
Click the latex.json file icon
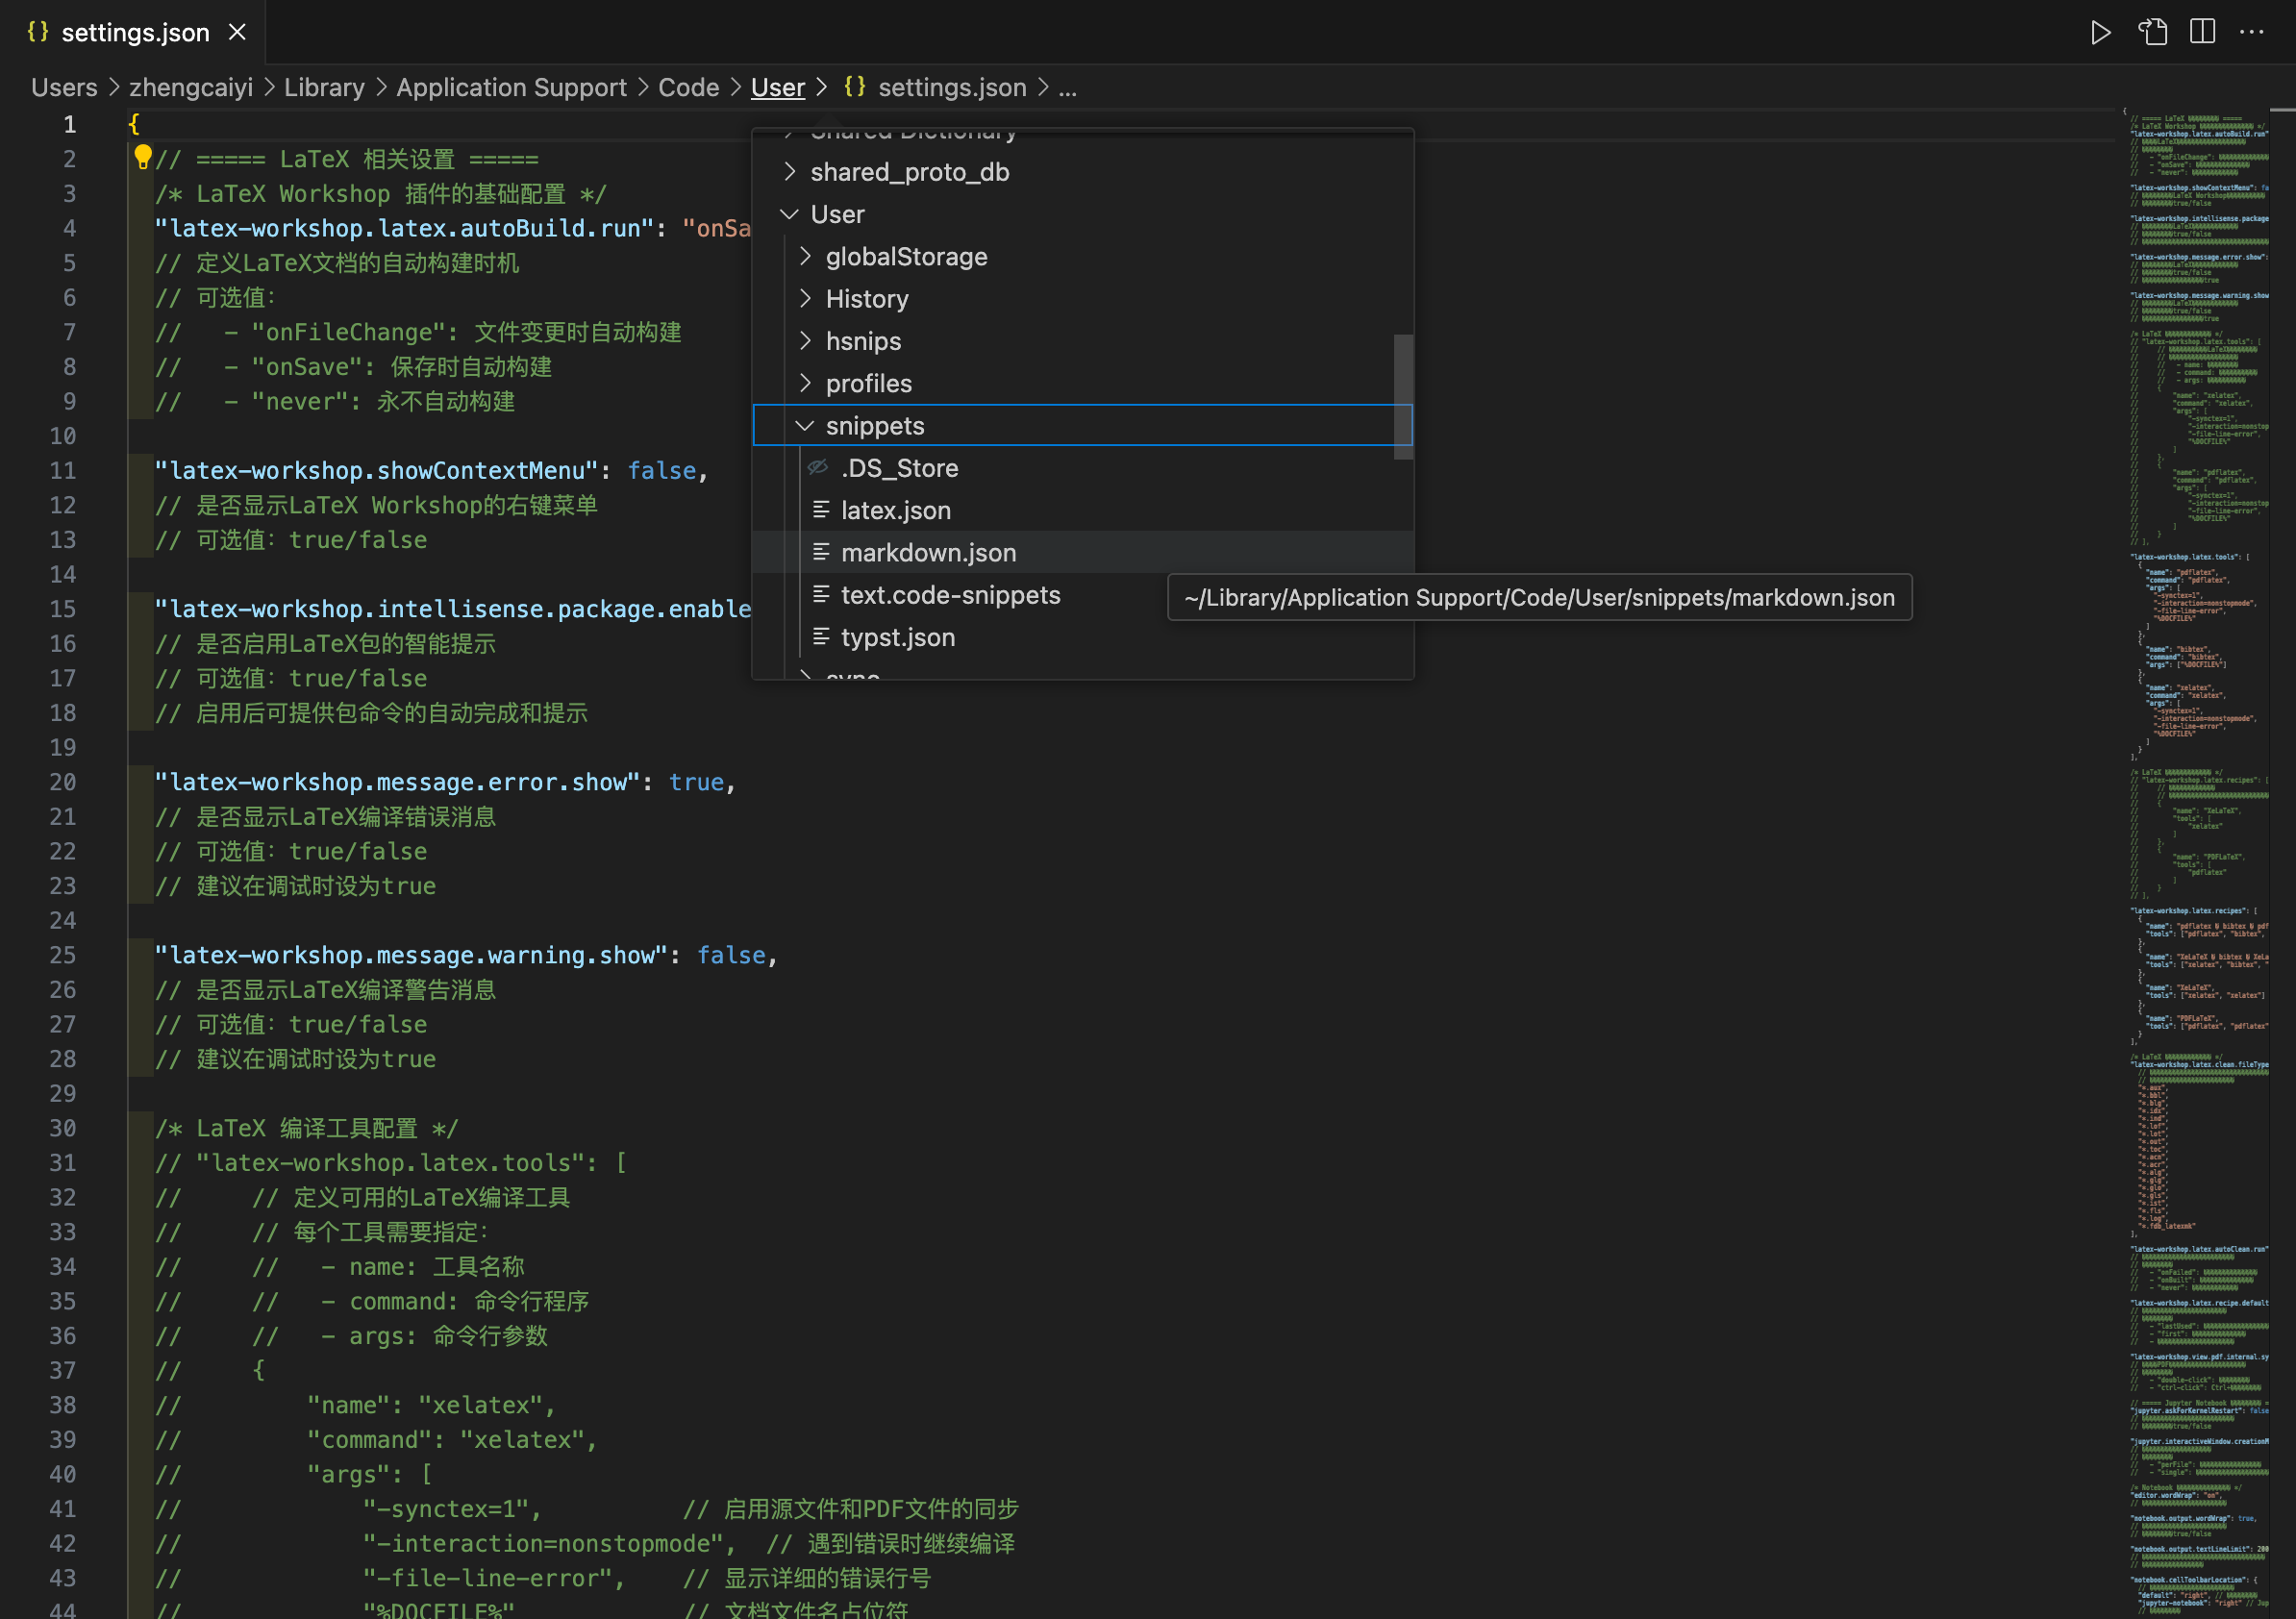click(821, 510)
